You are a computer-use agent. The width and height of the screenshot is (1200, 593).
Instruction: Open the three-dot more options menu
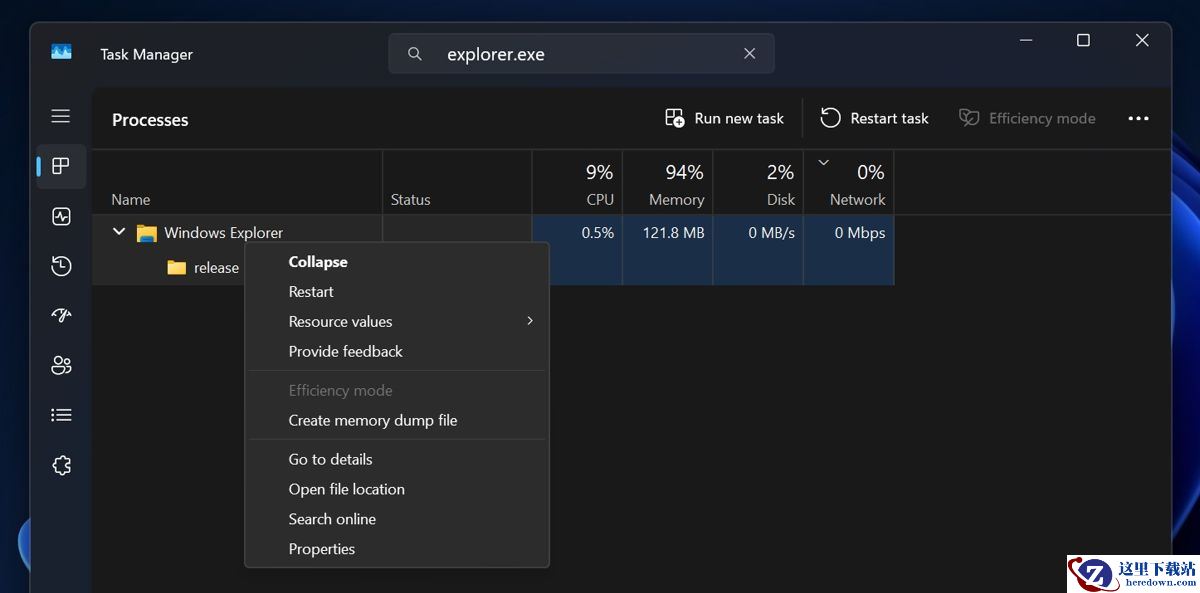pos(1138,118)
